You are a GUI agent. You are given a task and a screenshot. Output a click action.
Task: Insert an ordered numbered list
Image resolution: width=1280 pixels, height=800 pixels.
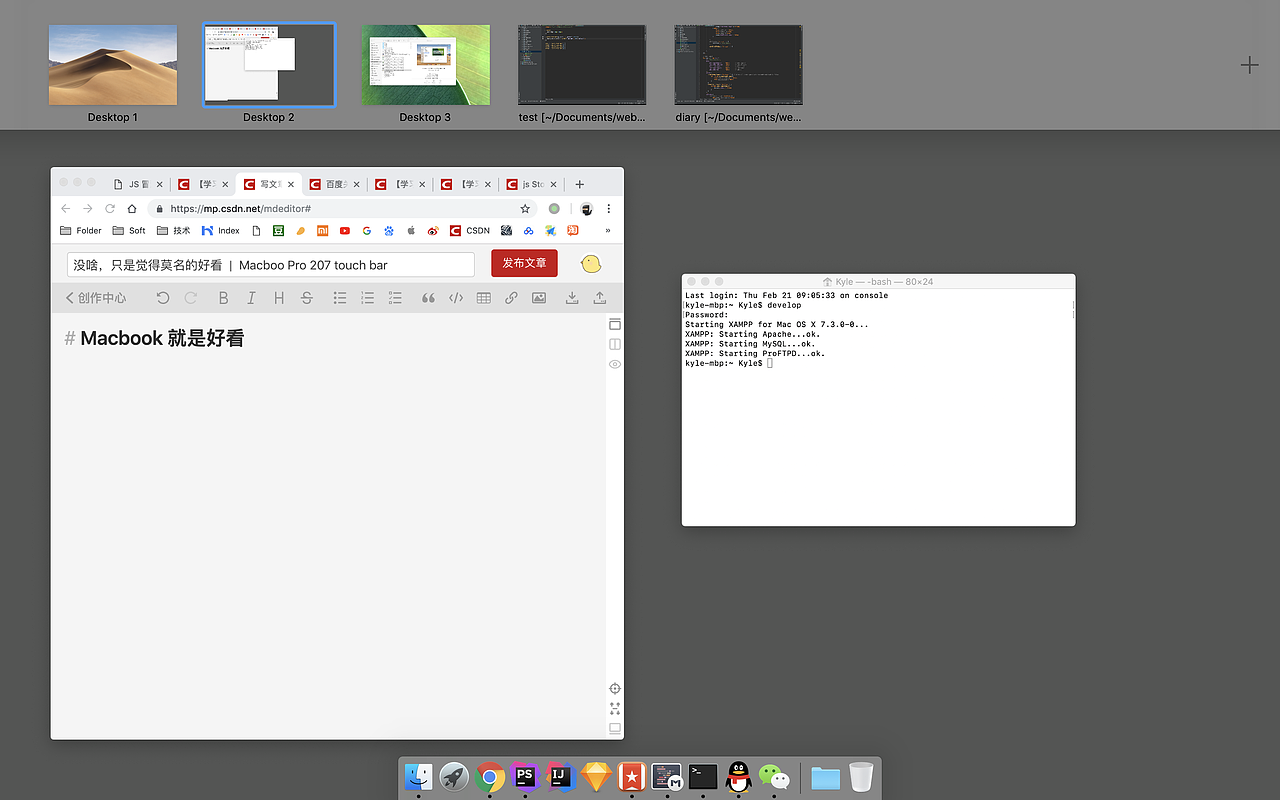click(368, 298)
